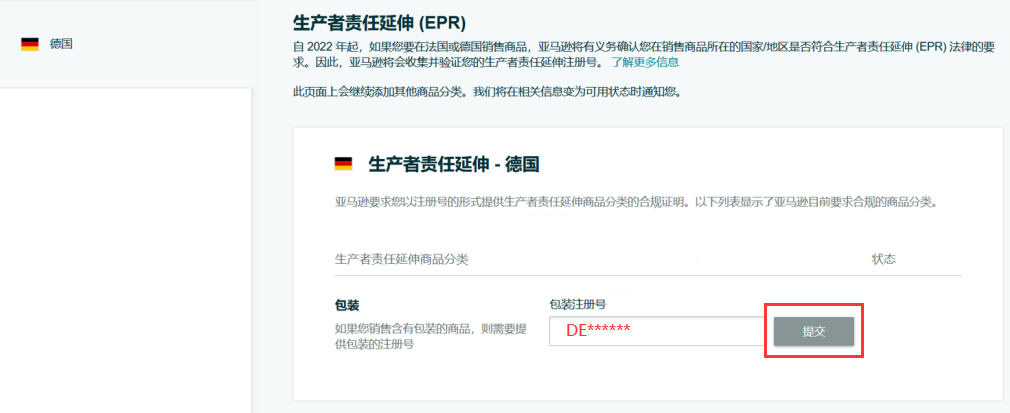The height and width of the screenshot is (413, 1010).
Task: Click the 生产者责任延伸 - 德国 card title
Action: click(x=453, y=164)
